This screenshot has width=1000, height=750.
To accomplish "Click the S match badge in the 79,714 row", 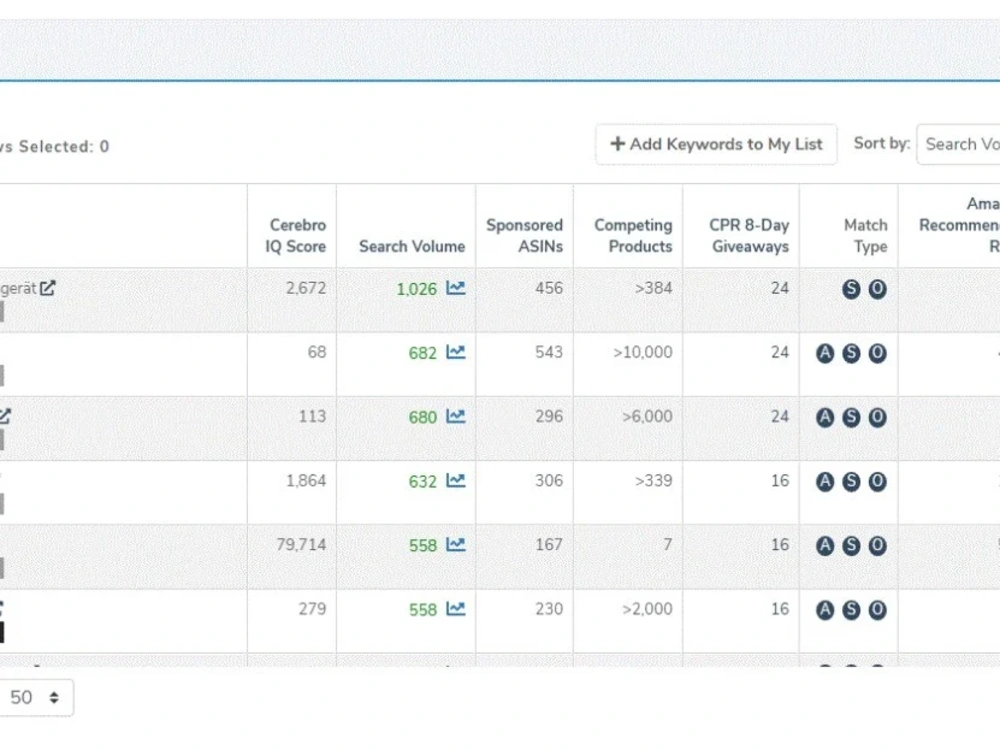I will click(x=851, y=545).
